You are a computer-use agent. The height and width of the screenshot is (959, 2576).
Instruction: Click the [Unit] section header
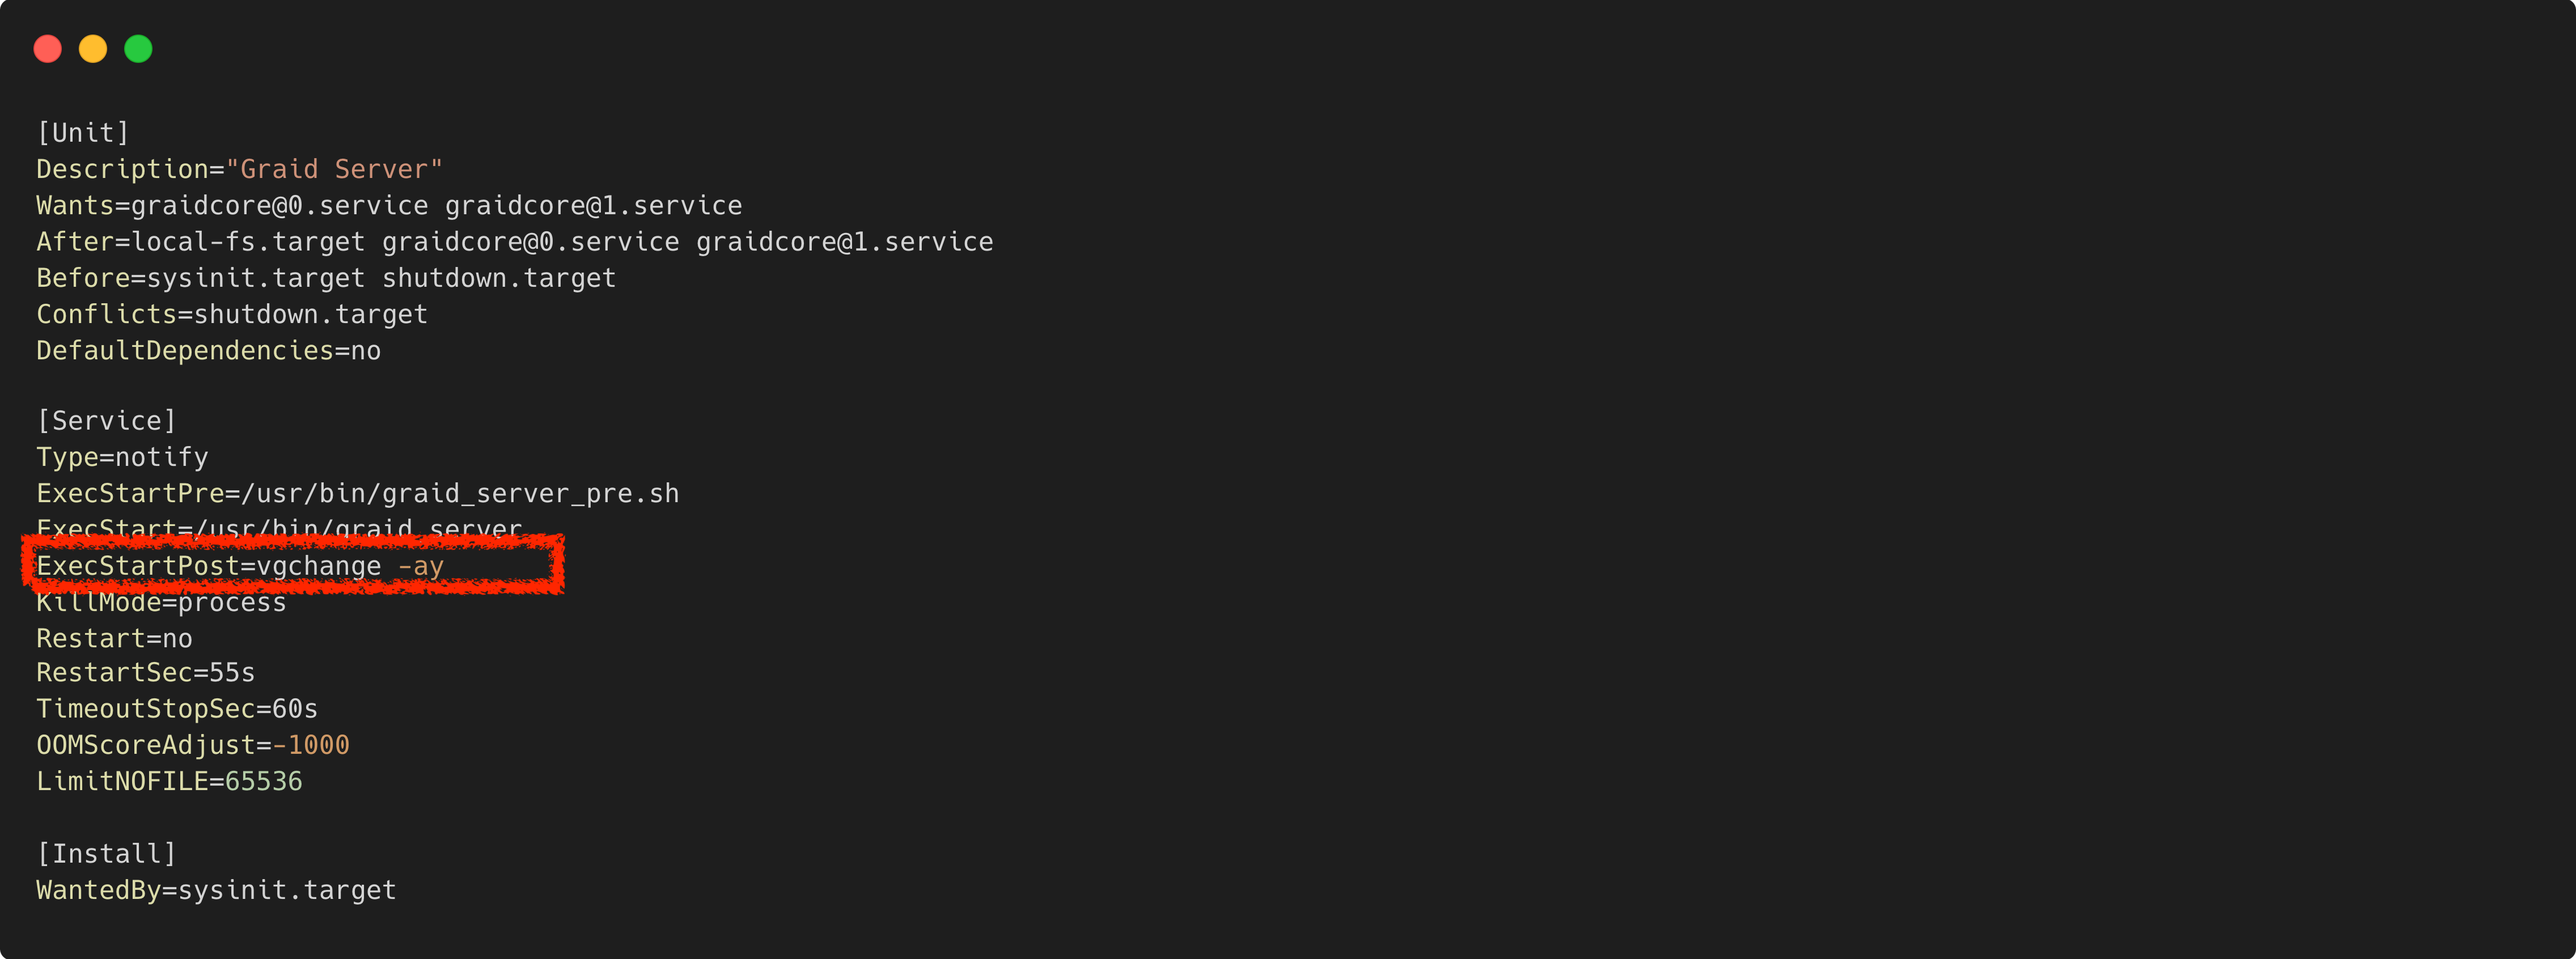click(x=83, y=133)
